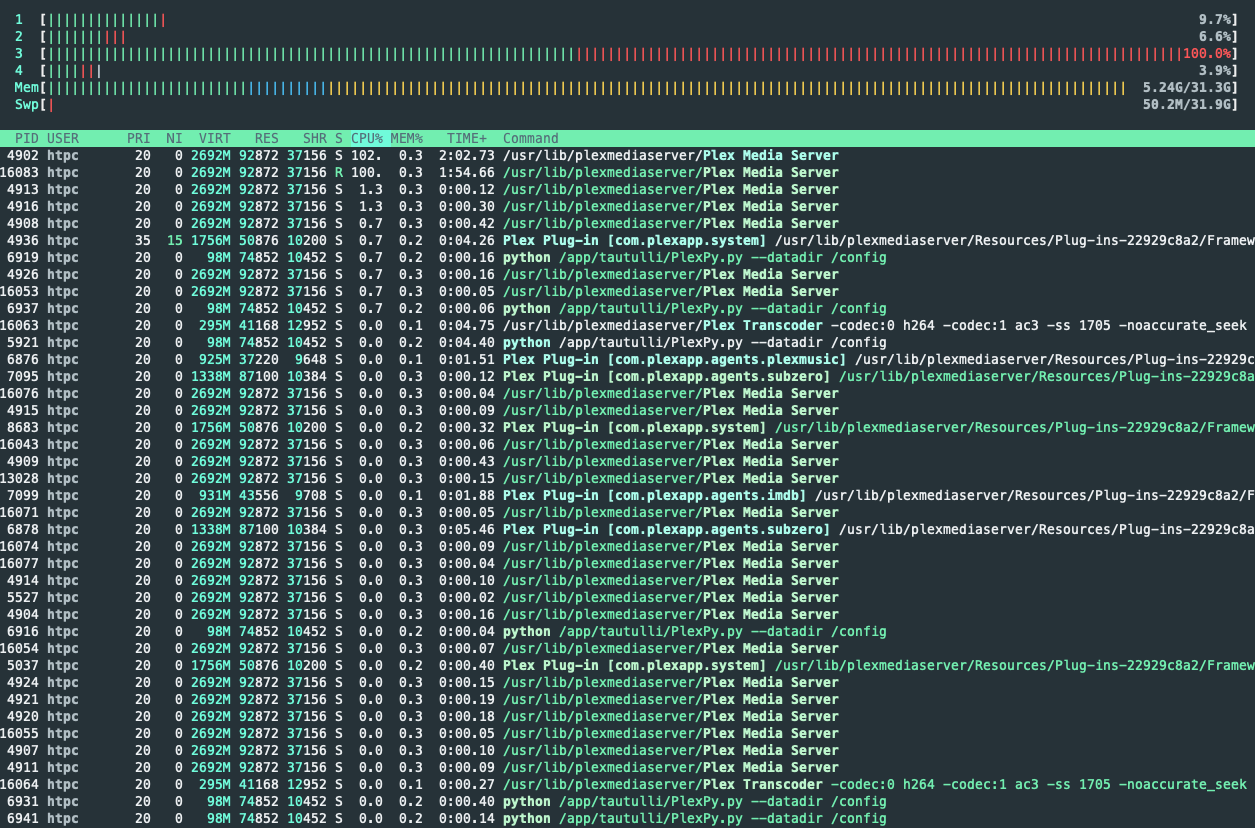Select Plex Media Server PID 13028
Screen dimensions: 1255x828
pos(627,478)
